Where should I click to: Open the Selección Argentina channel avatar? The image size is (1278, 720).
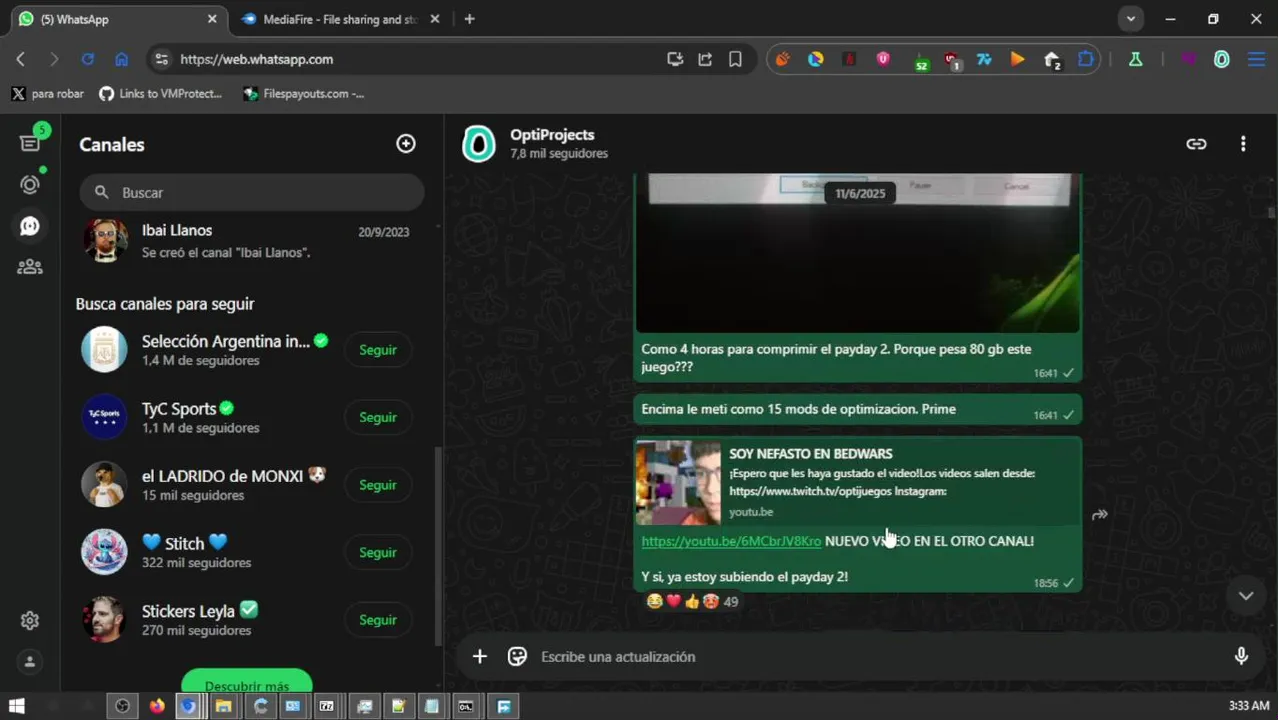coord(104,349)
